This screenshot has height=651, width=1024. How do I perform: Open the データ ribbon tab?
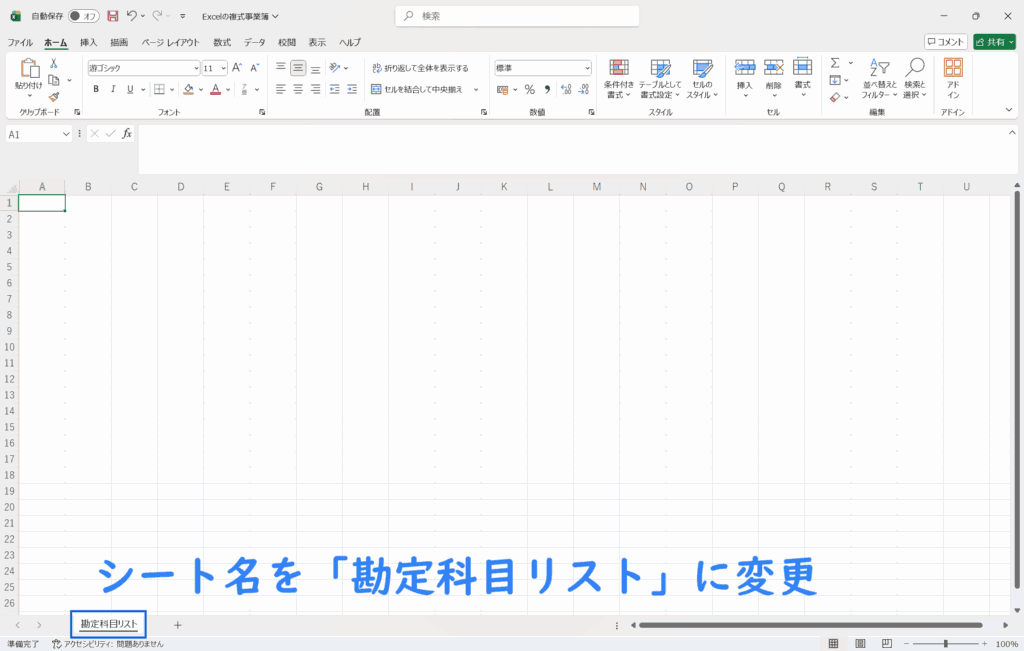tap(255, 42)
